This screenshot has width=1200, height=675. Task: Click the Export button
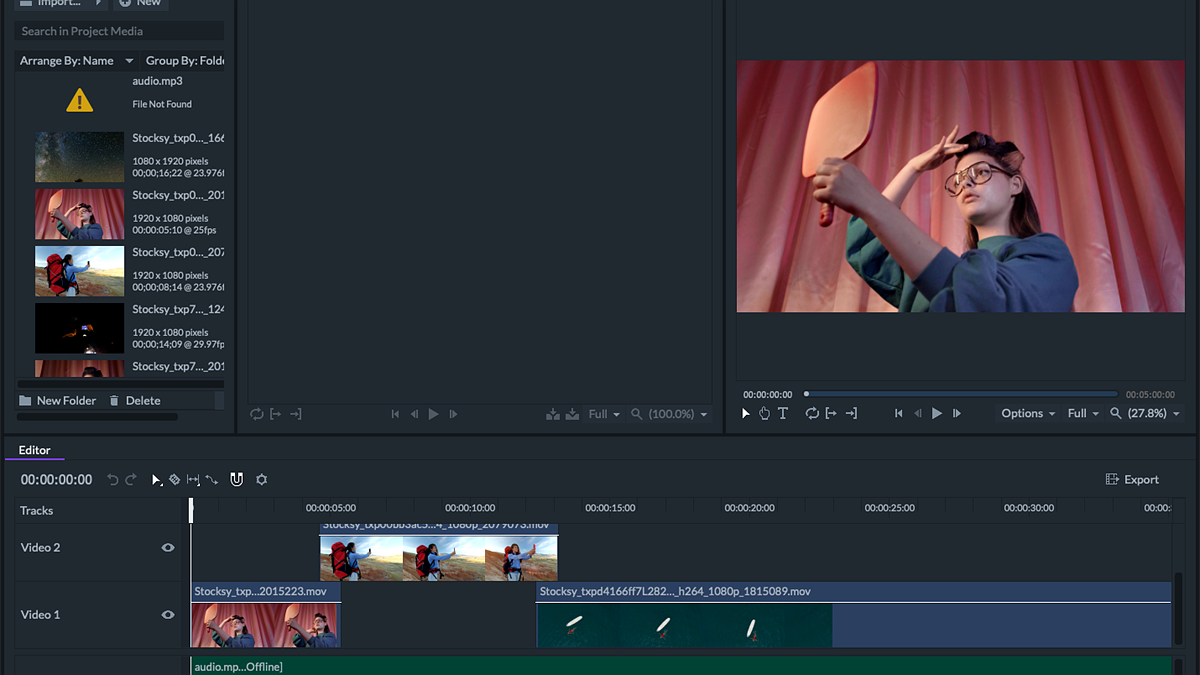[x=1132, y=480]
